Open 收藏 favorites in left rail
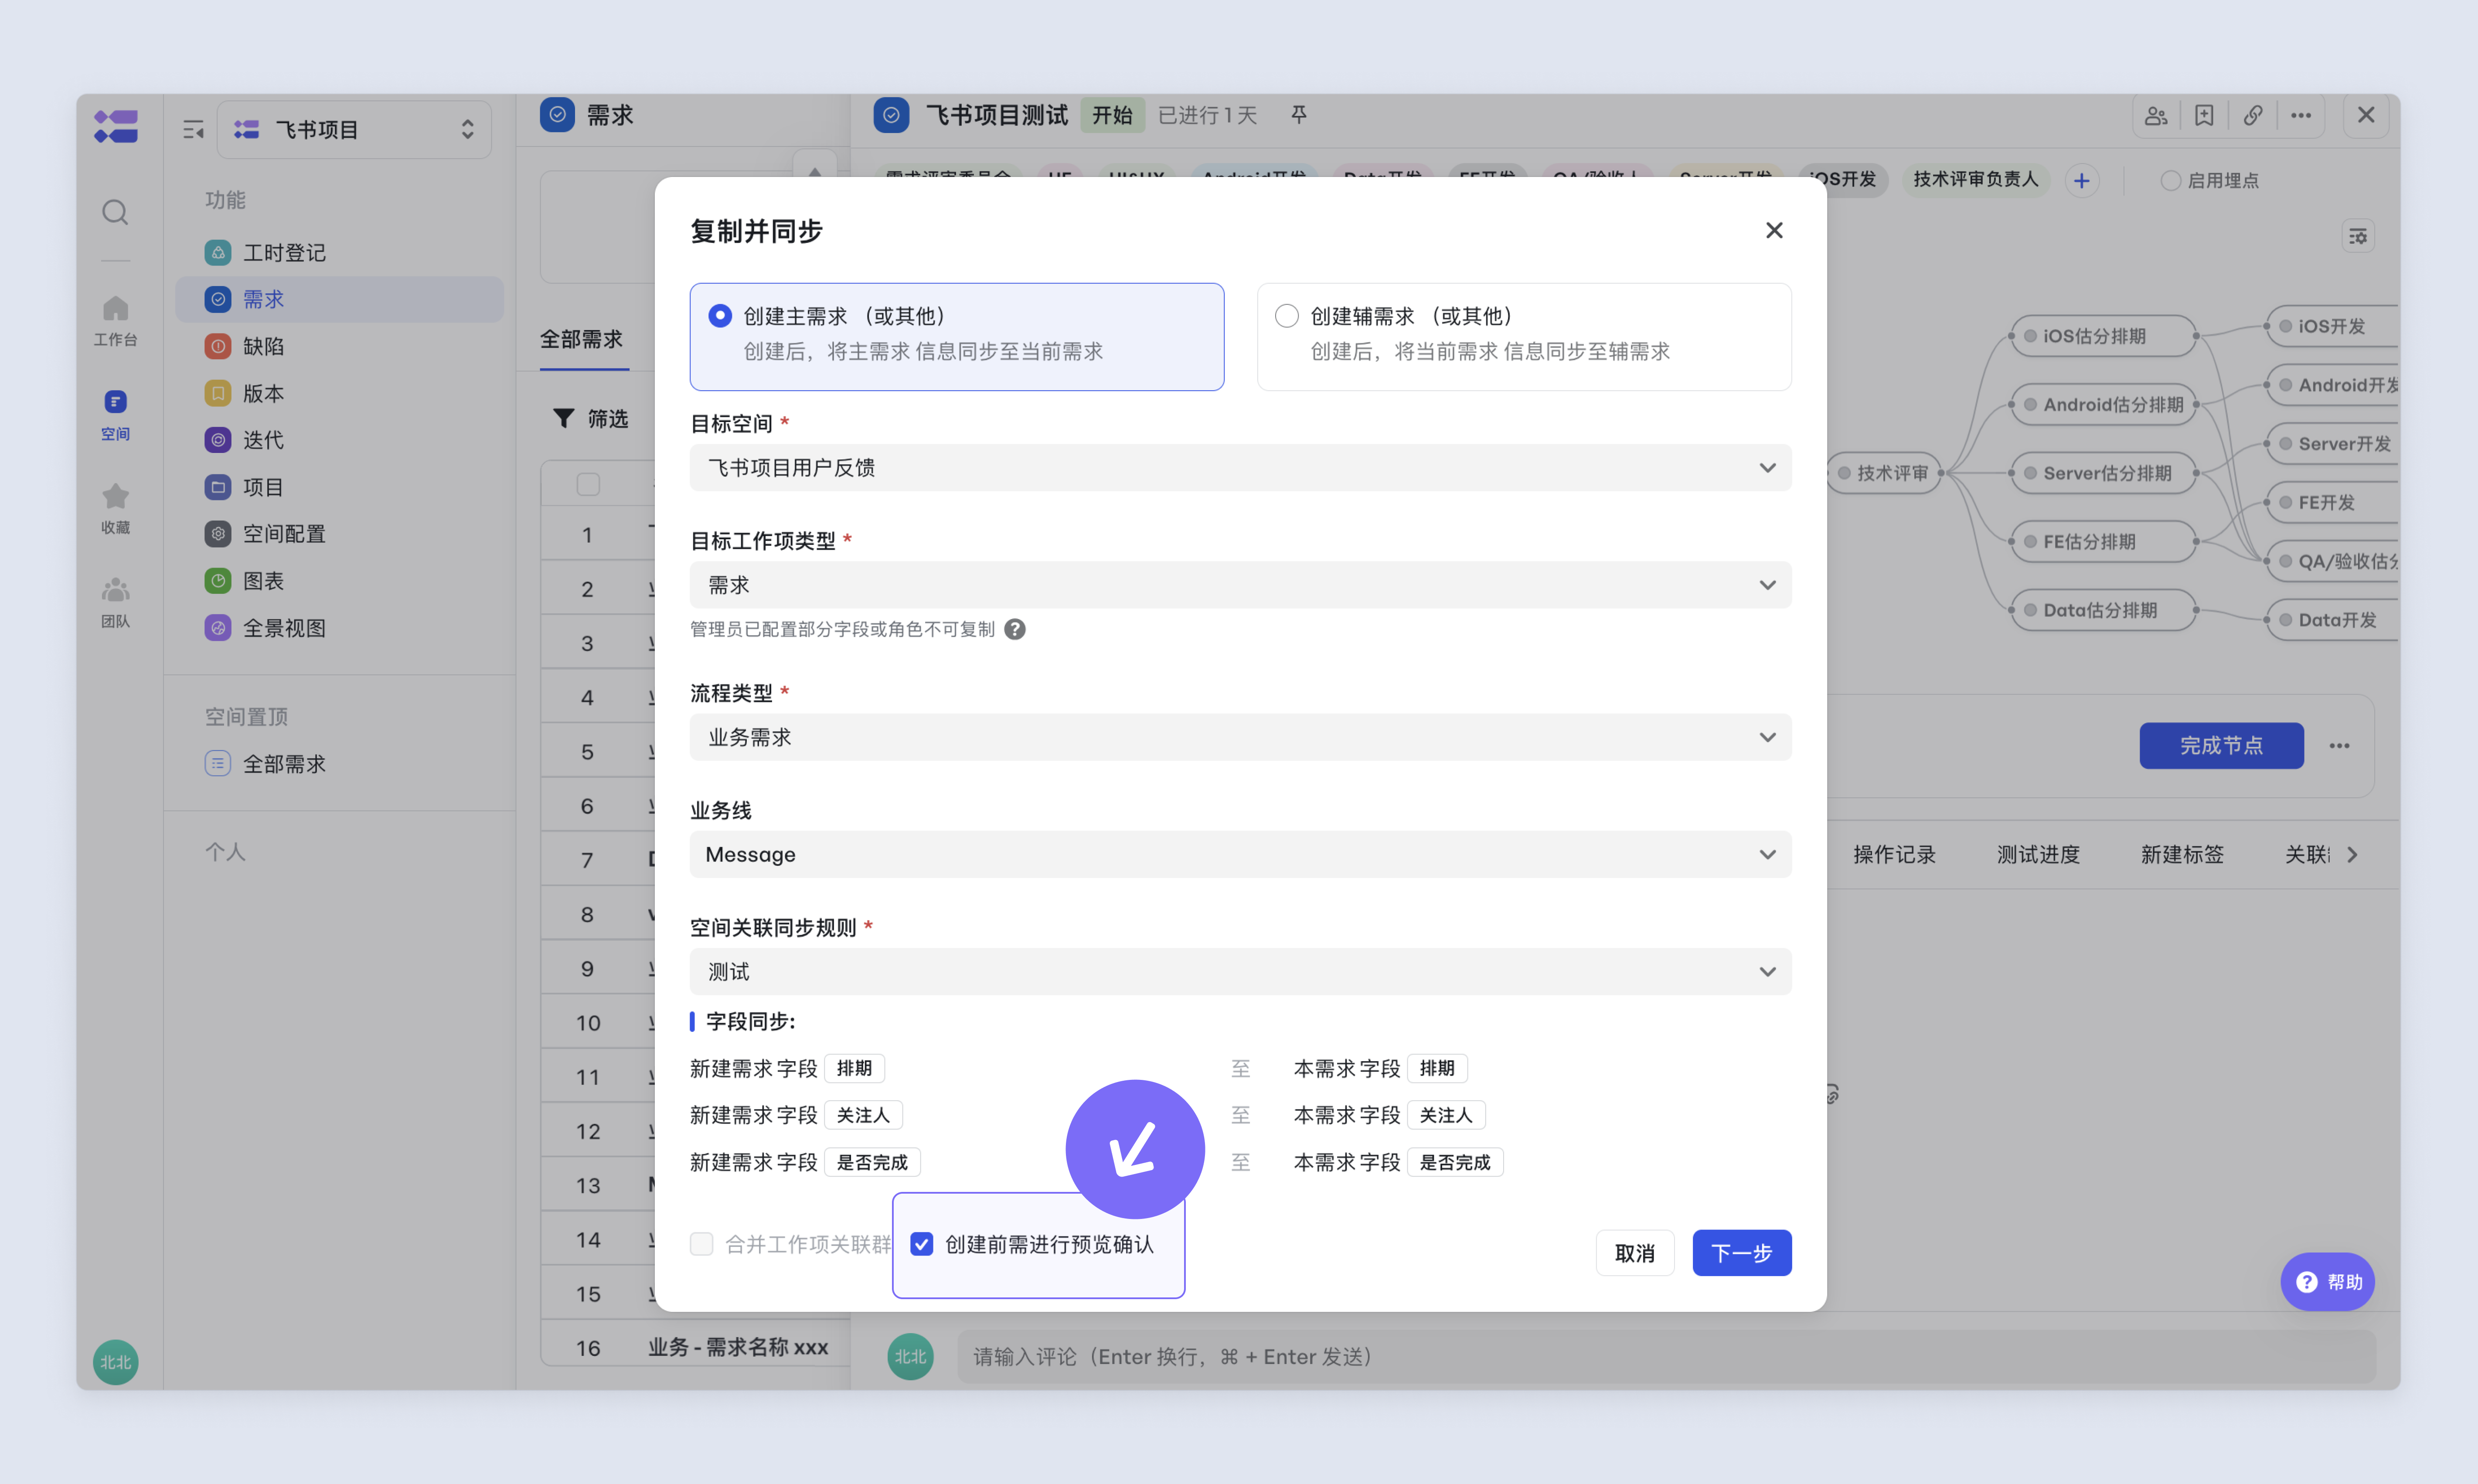This screenshot has width=2478, height=1484. click(x=115, y=509)
